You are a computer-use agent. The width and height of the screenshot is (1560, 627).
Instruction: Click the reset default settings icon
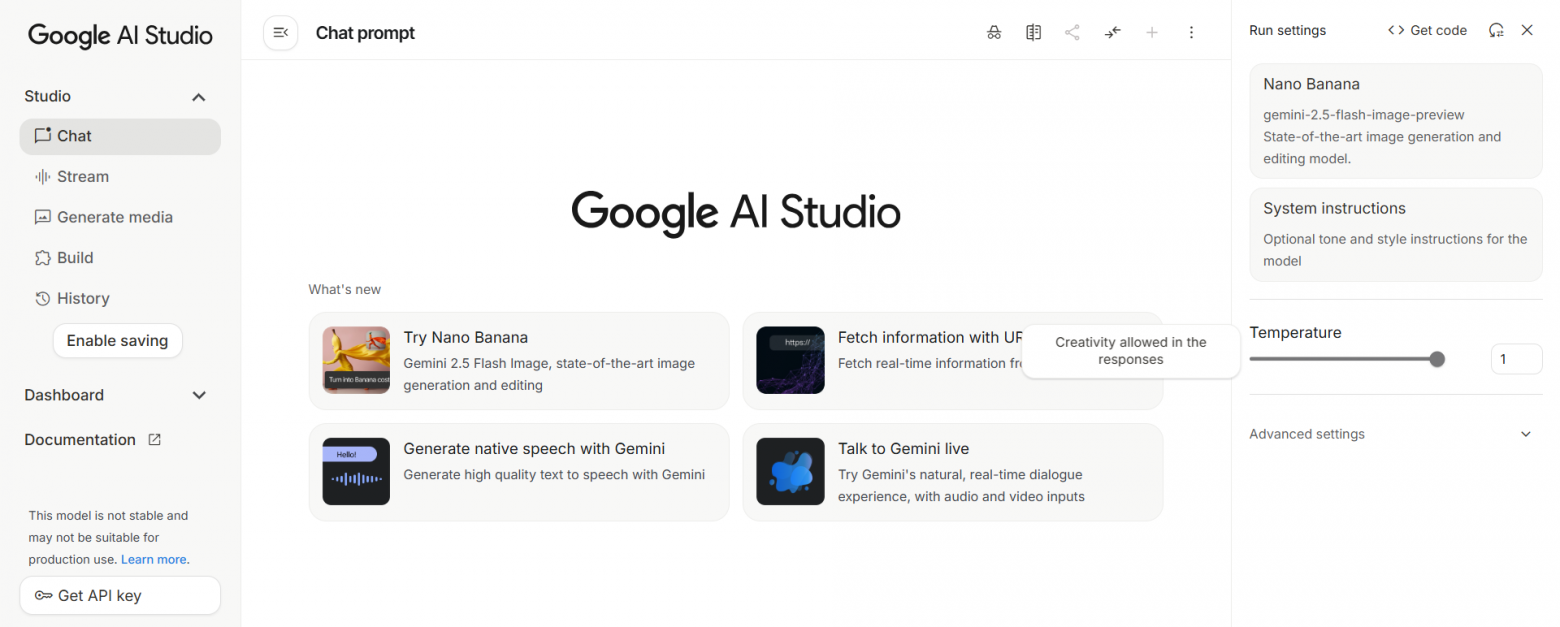[x=1496, y=31]
